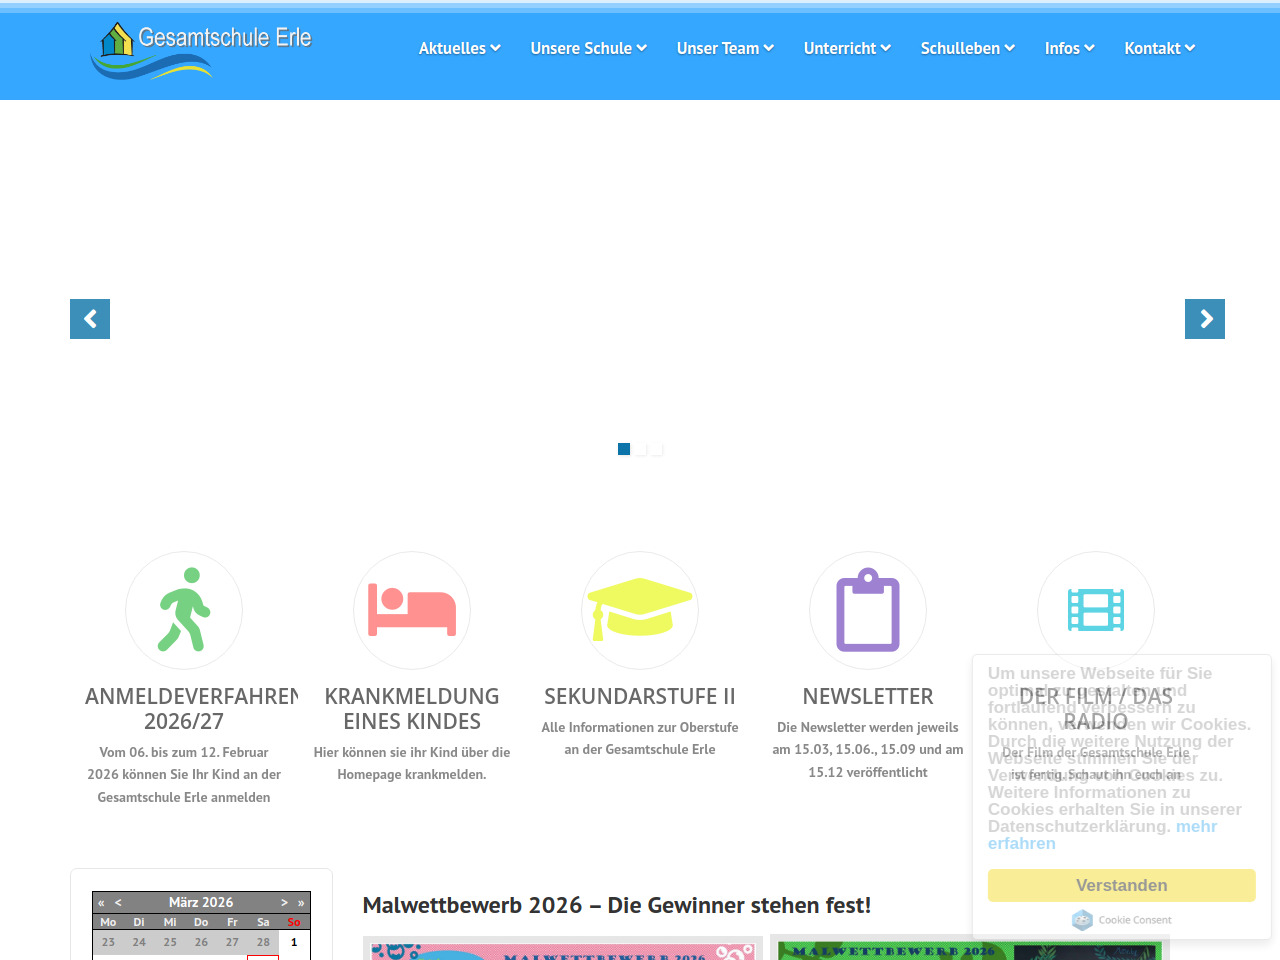Viewport: 1280px width, 960px height.
Task: Click the blue film strip icon
Action: click(x=1096, y=610)
